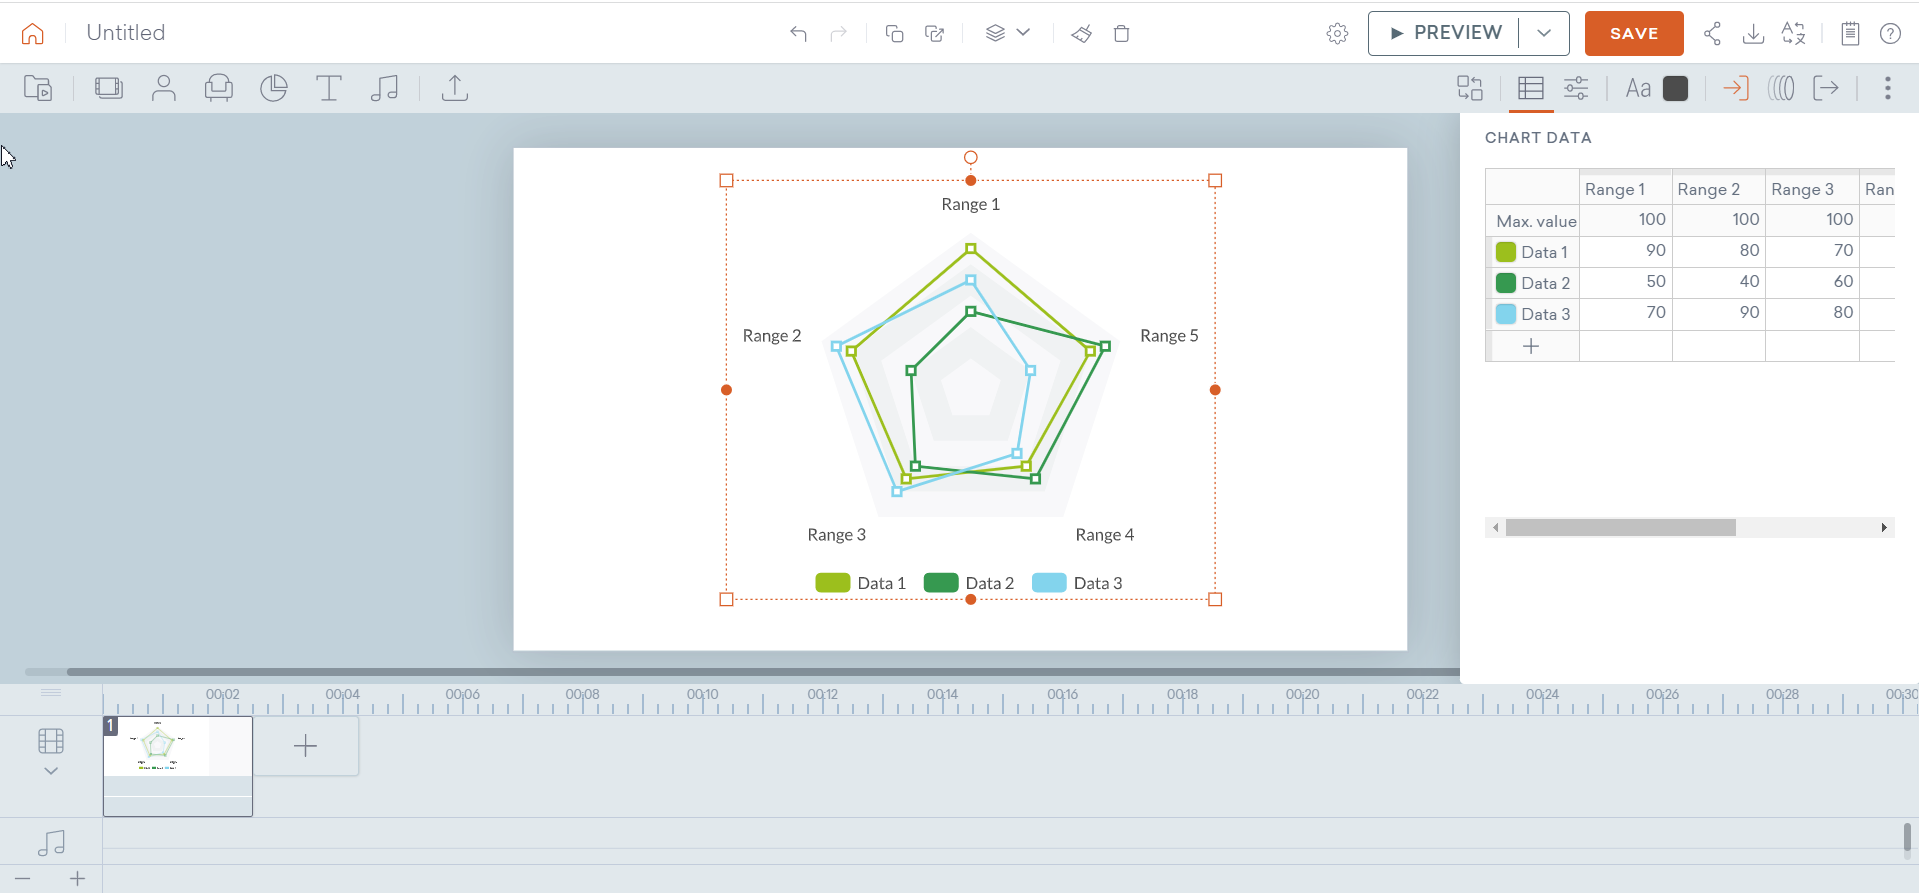The height and width of the screenshot is (893, 1919).
Task: Click the upload icon in toolbar
Action: pos(455,88)
